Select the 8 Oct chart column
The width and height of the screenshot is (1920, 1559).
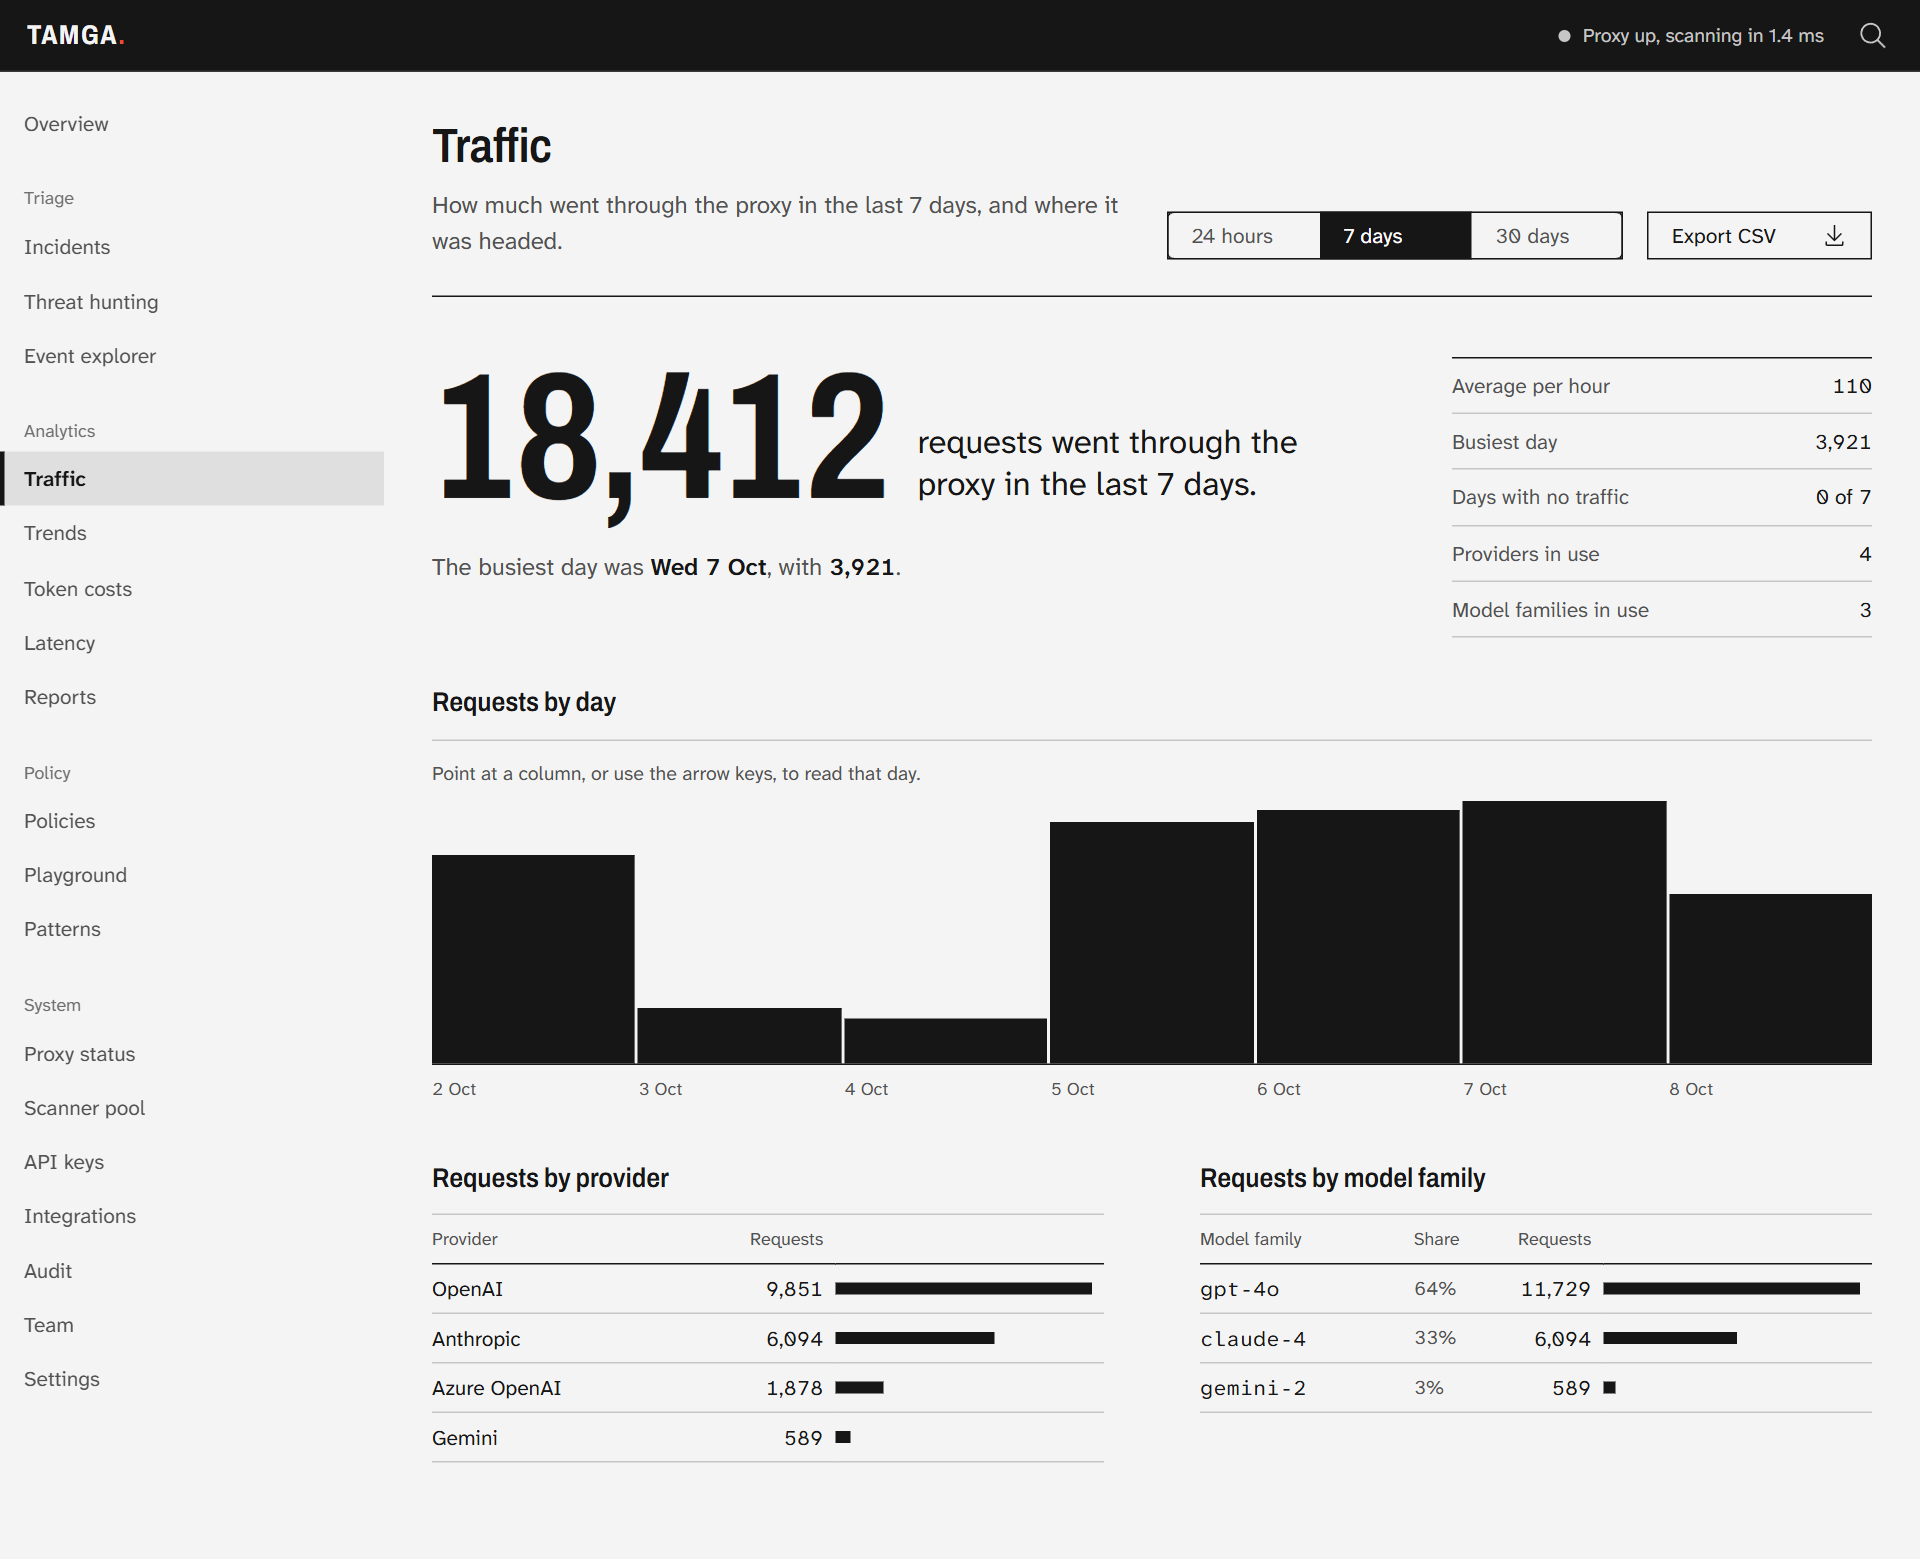click(1770, 978)
